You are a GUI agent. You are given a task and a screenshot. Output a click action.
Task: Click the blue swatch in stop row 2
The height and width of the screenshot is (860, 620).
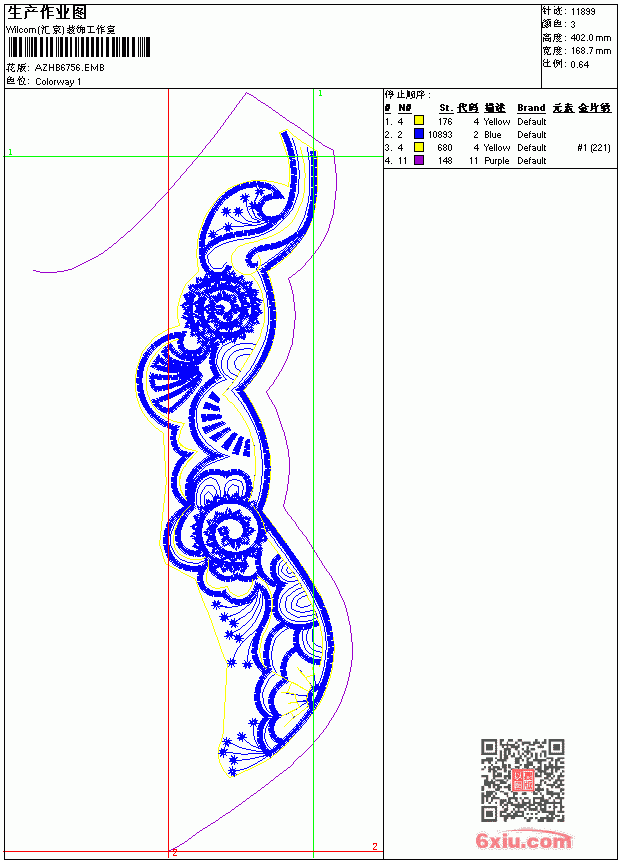[419, 134]
